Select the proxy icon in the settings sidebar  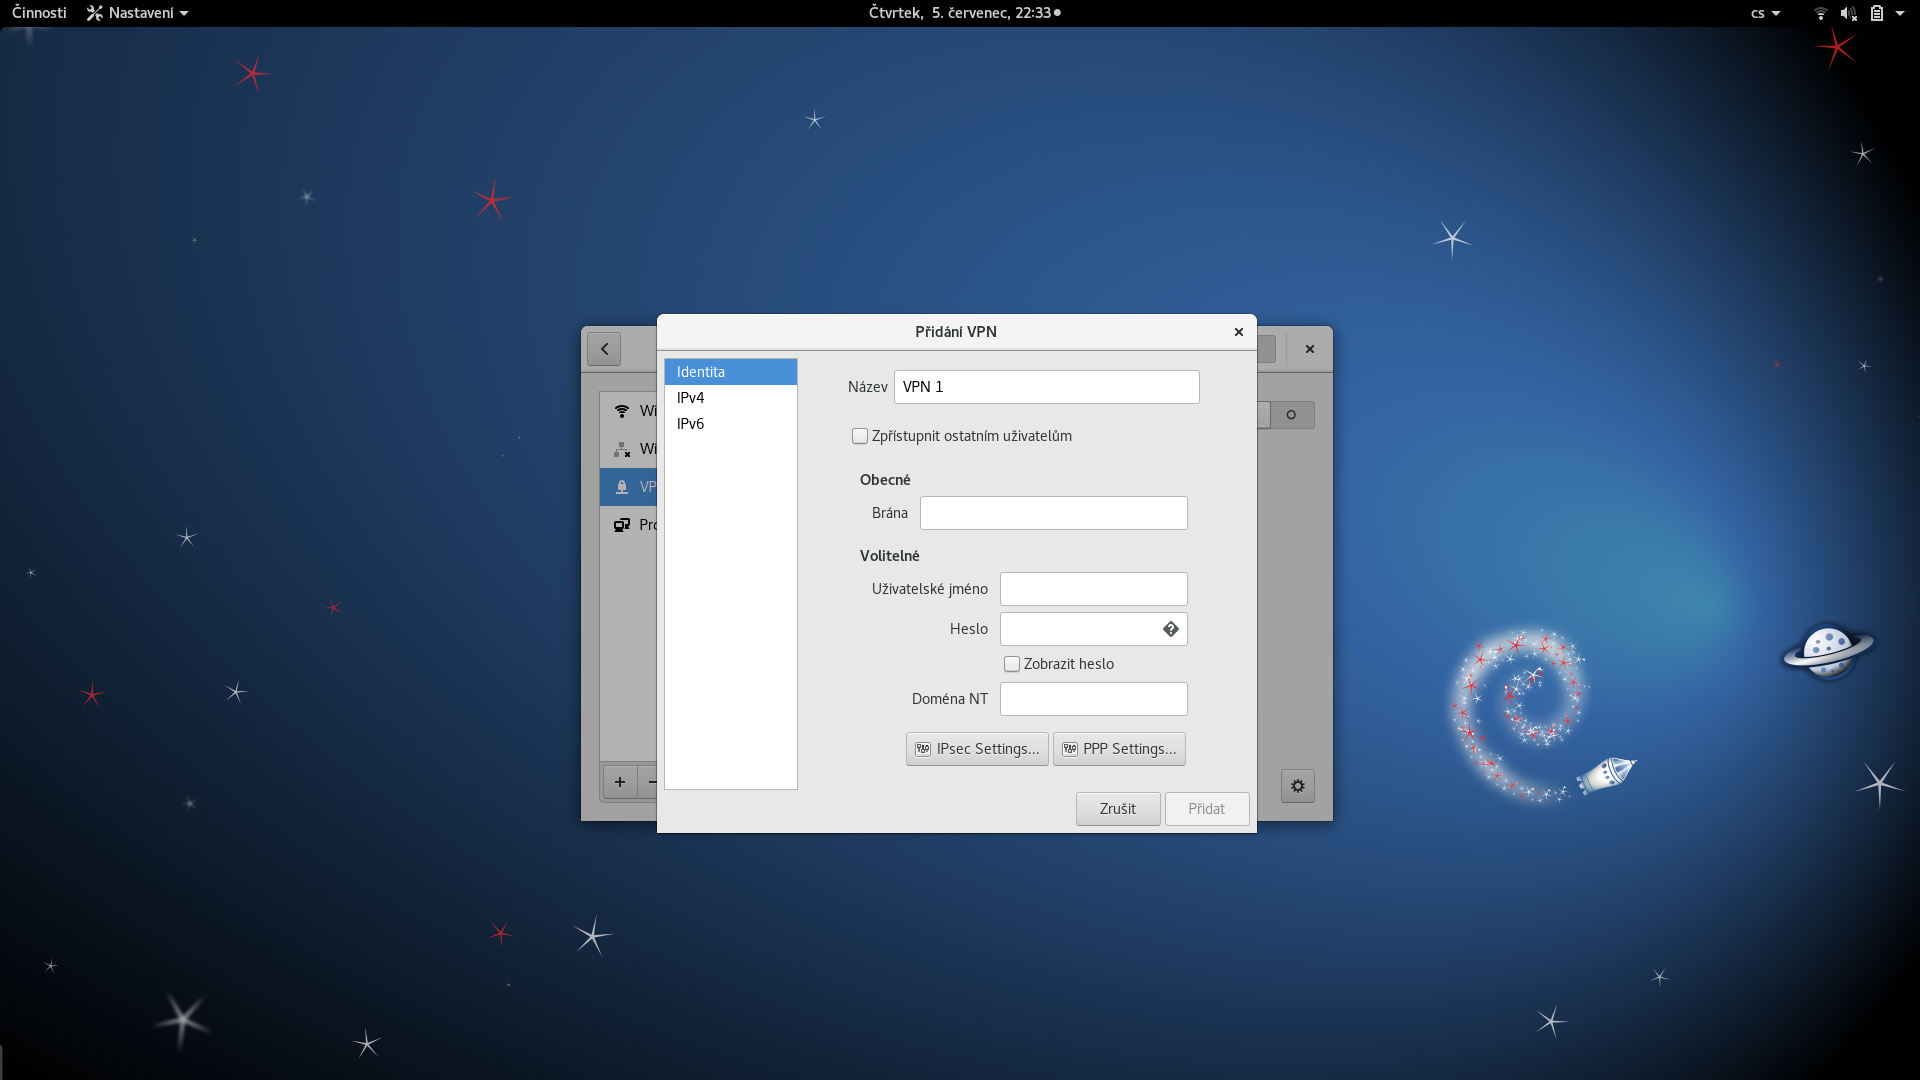click(x=622, y=525)
